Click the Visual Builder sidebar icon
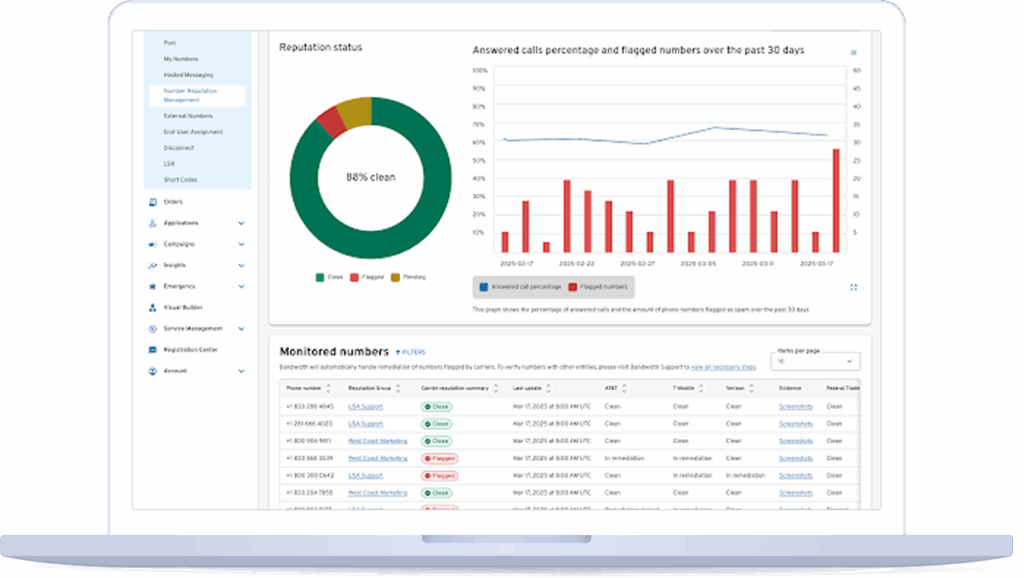1024x578 pixels. [x=153, y=308]
